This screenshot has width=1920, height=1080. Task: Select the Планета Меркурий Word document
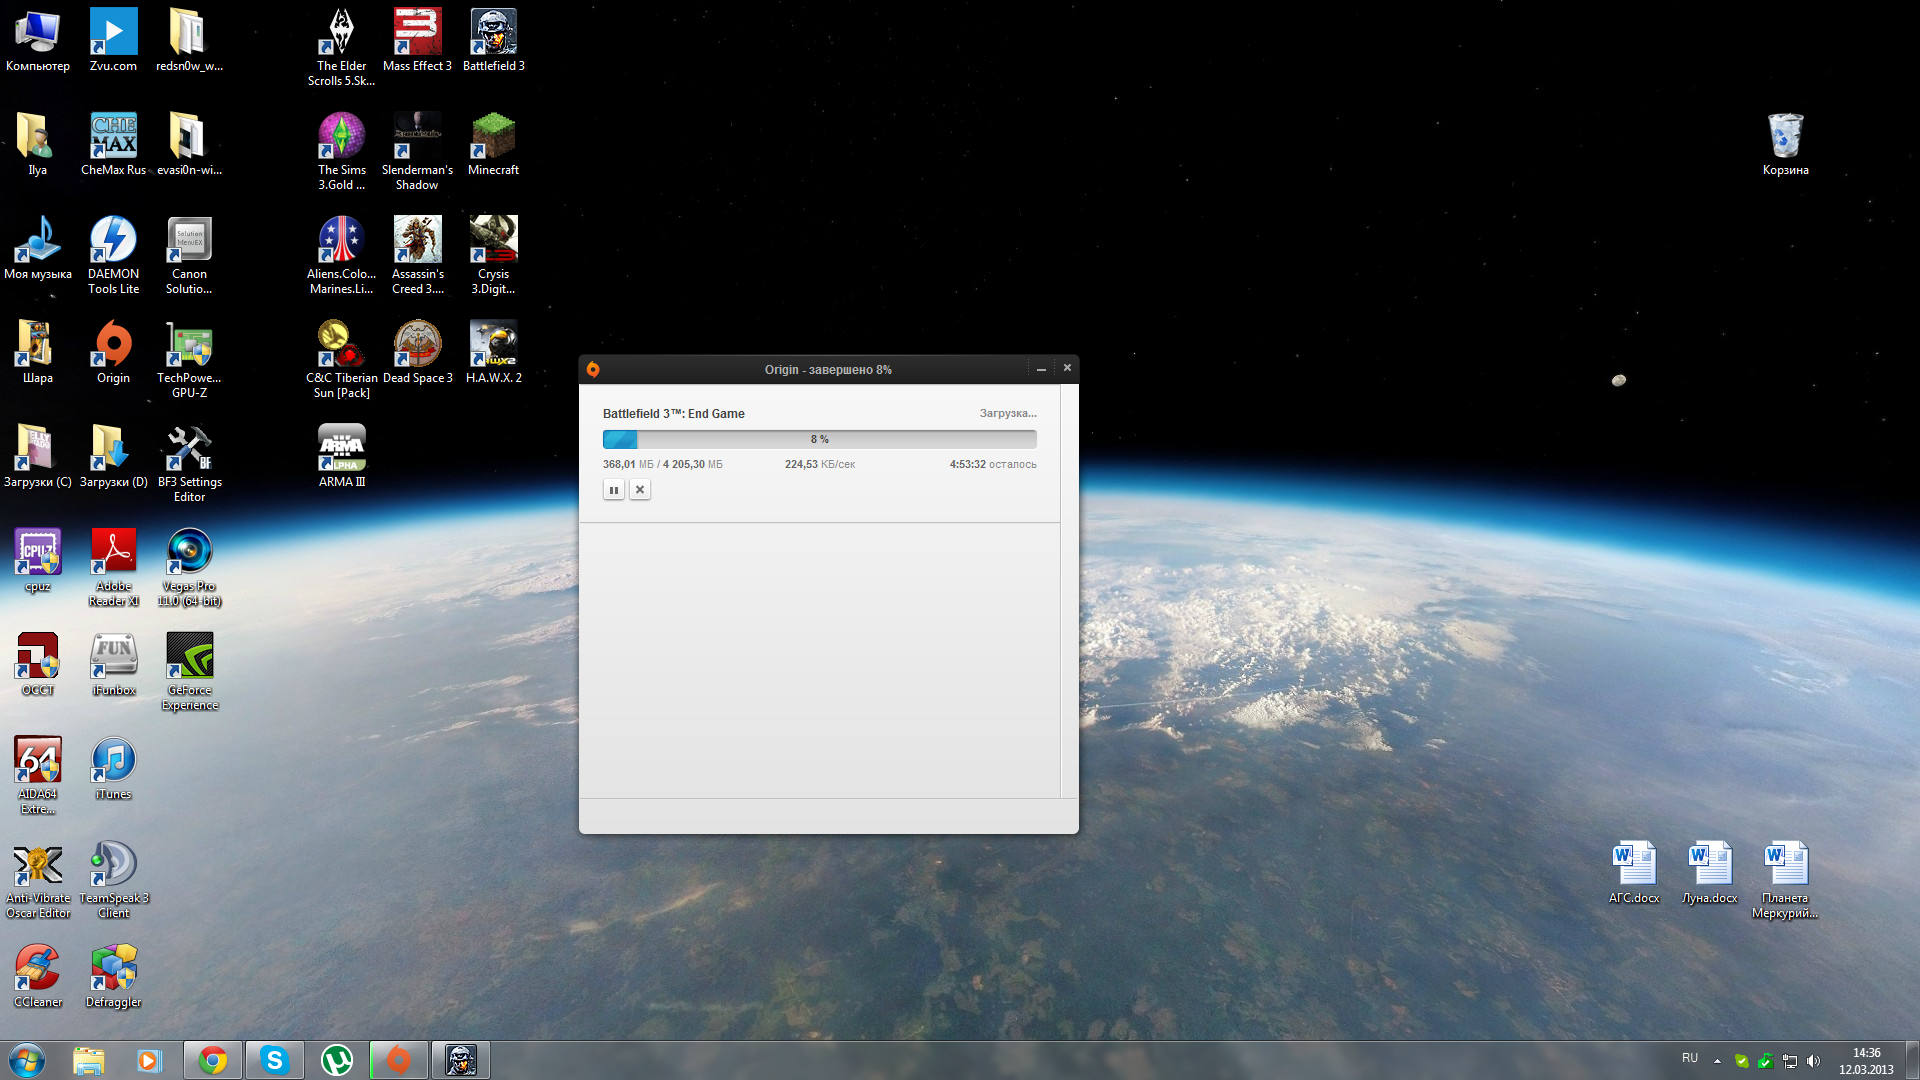[x=1785, y=881]
